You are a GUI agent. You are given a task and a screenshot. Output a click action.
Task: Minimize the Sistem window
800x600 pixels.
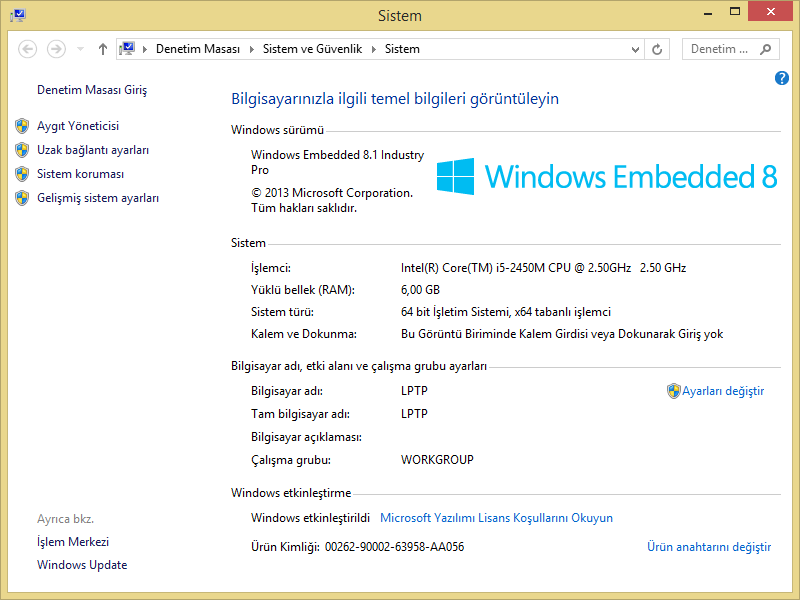click(708, 14)
